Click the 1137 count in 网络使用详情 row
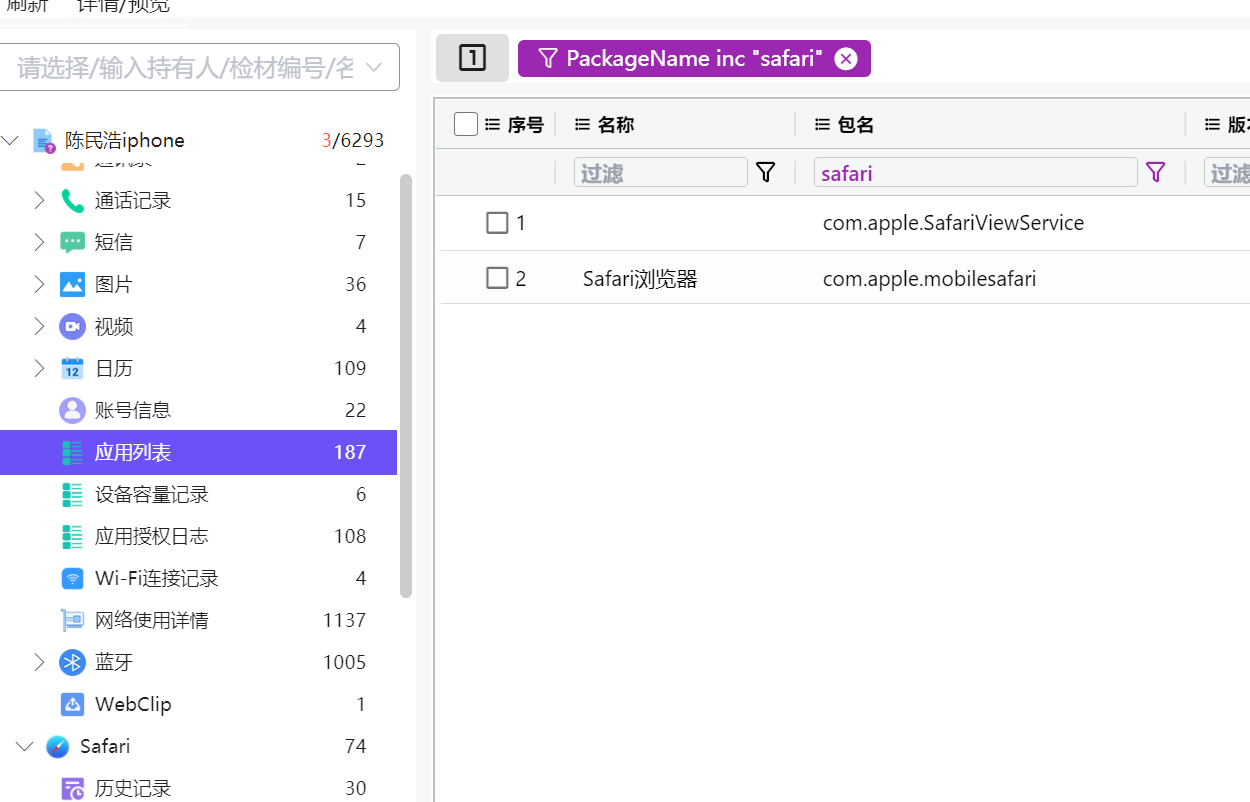 (x=344, y=620)
